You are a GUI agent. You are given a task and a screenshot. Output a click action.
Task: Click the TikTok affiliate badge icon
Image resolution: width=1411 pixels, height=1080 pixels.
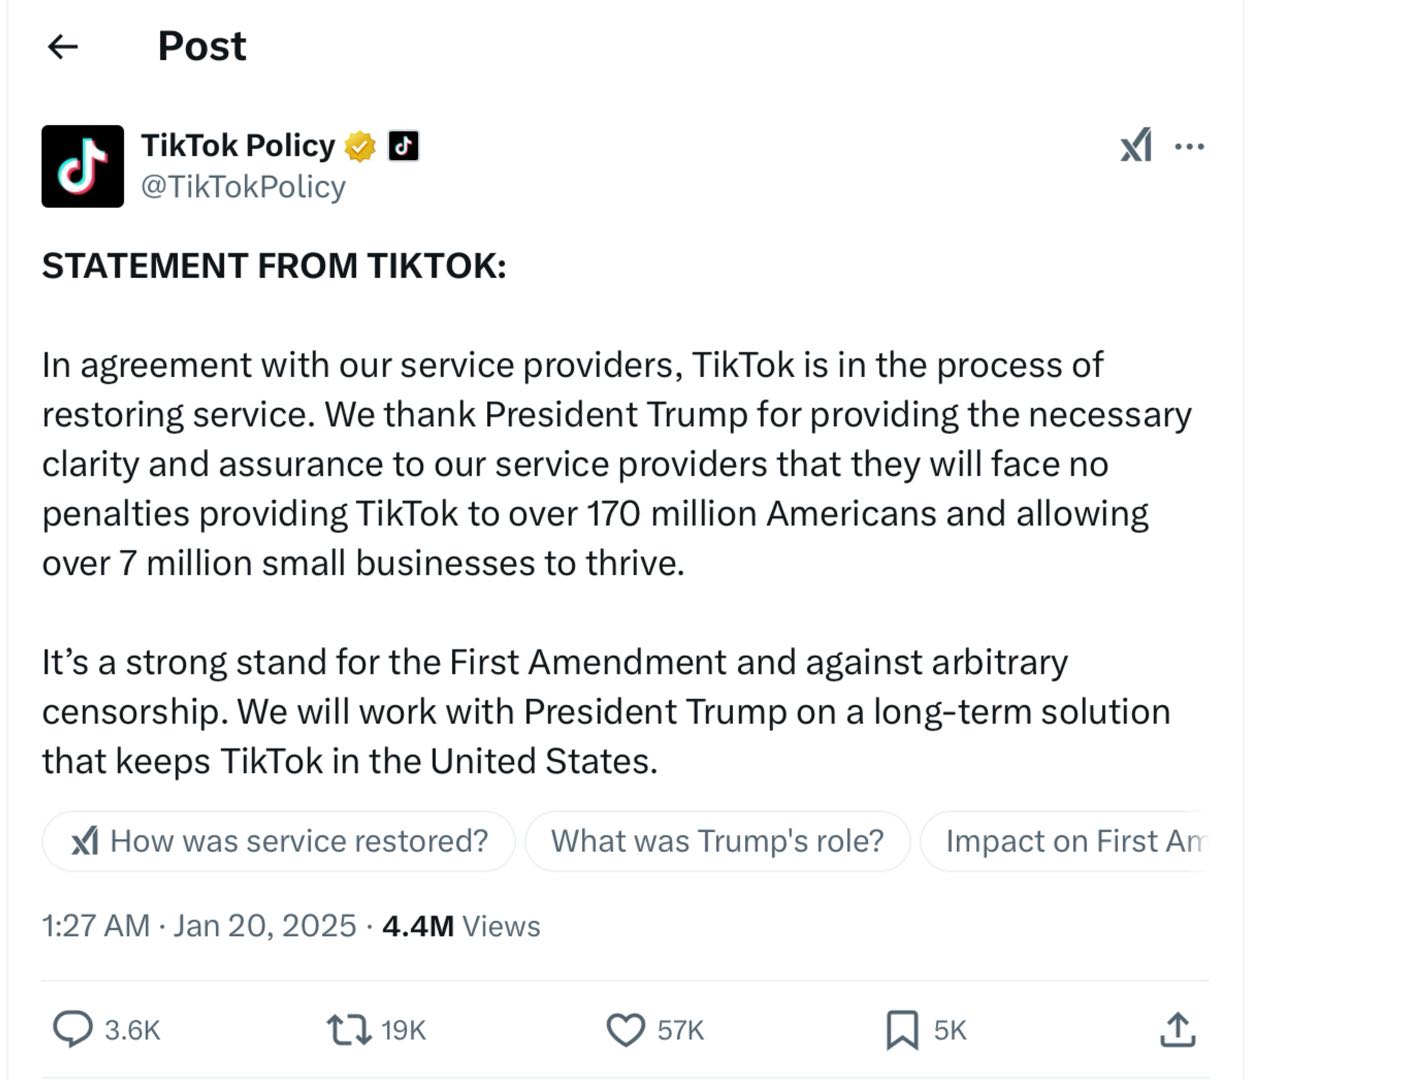point(403,146)
